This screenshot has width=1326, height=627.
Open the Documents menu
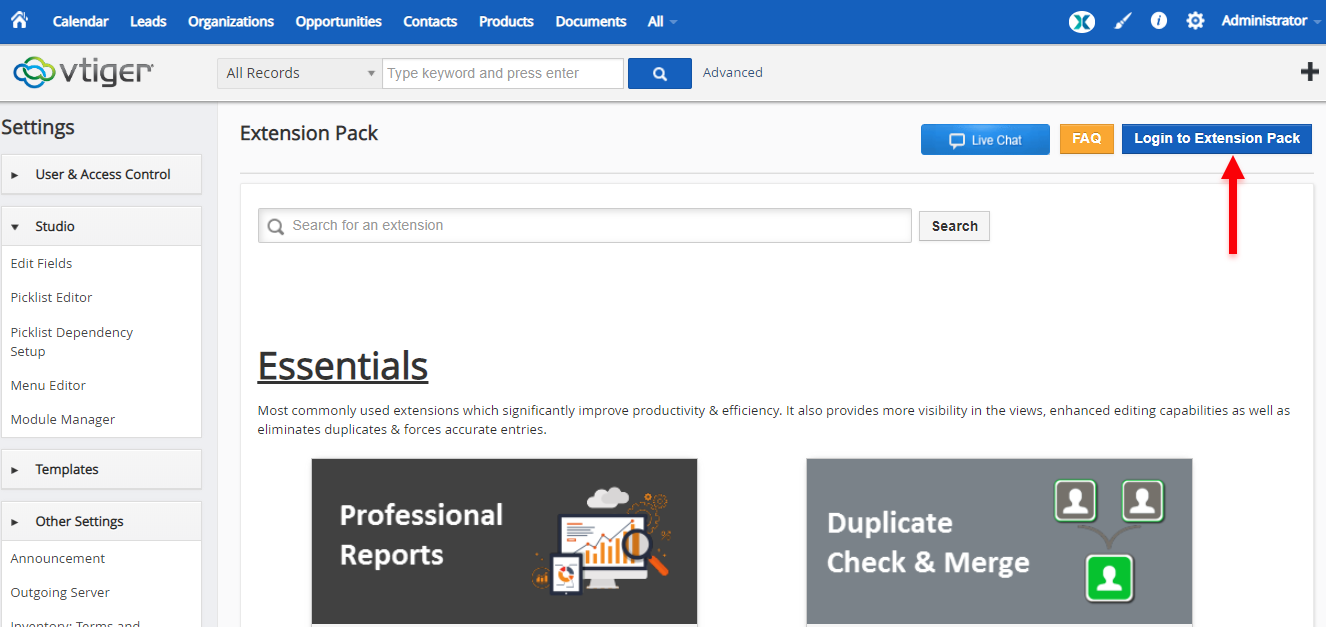591,21
